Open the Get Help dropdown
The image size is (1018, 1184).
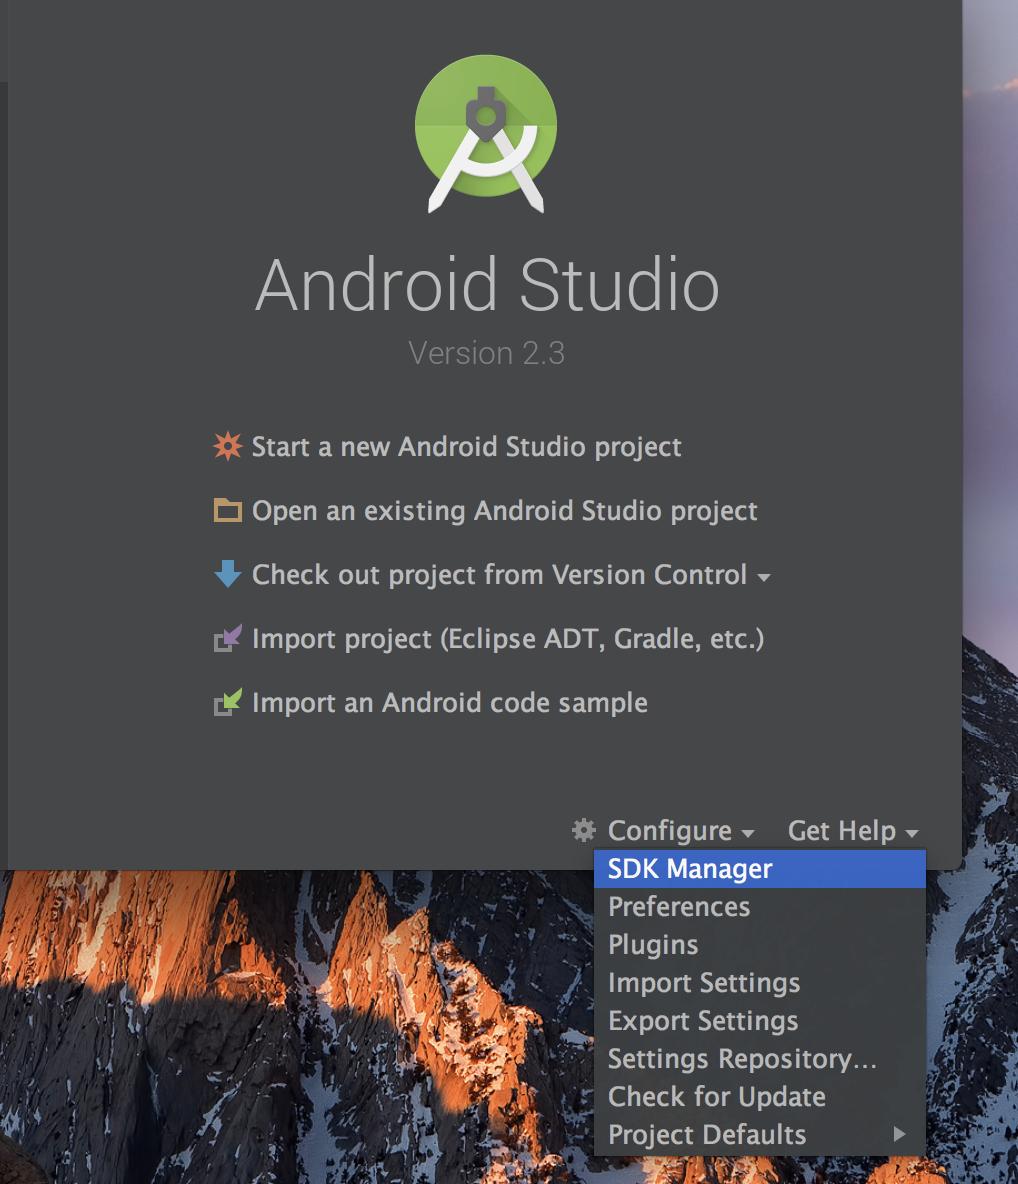point(853,831)
